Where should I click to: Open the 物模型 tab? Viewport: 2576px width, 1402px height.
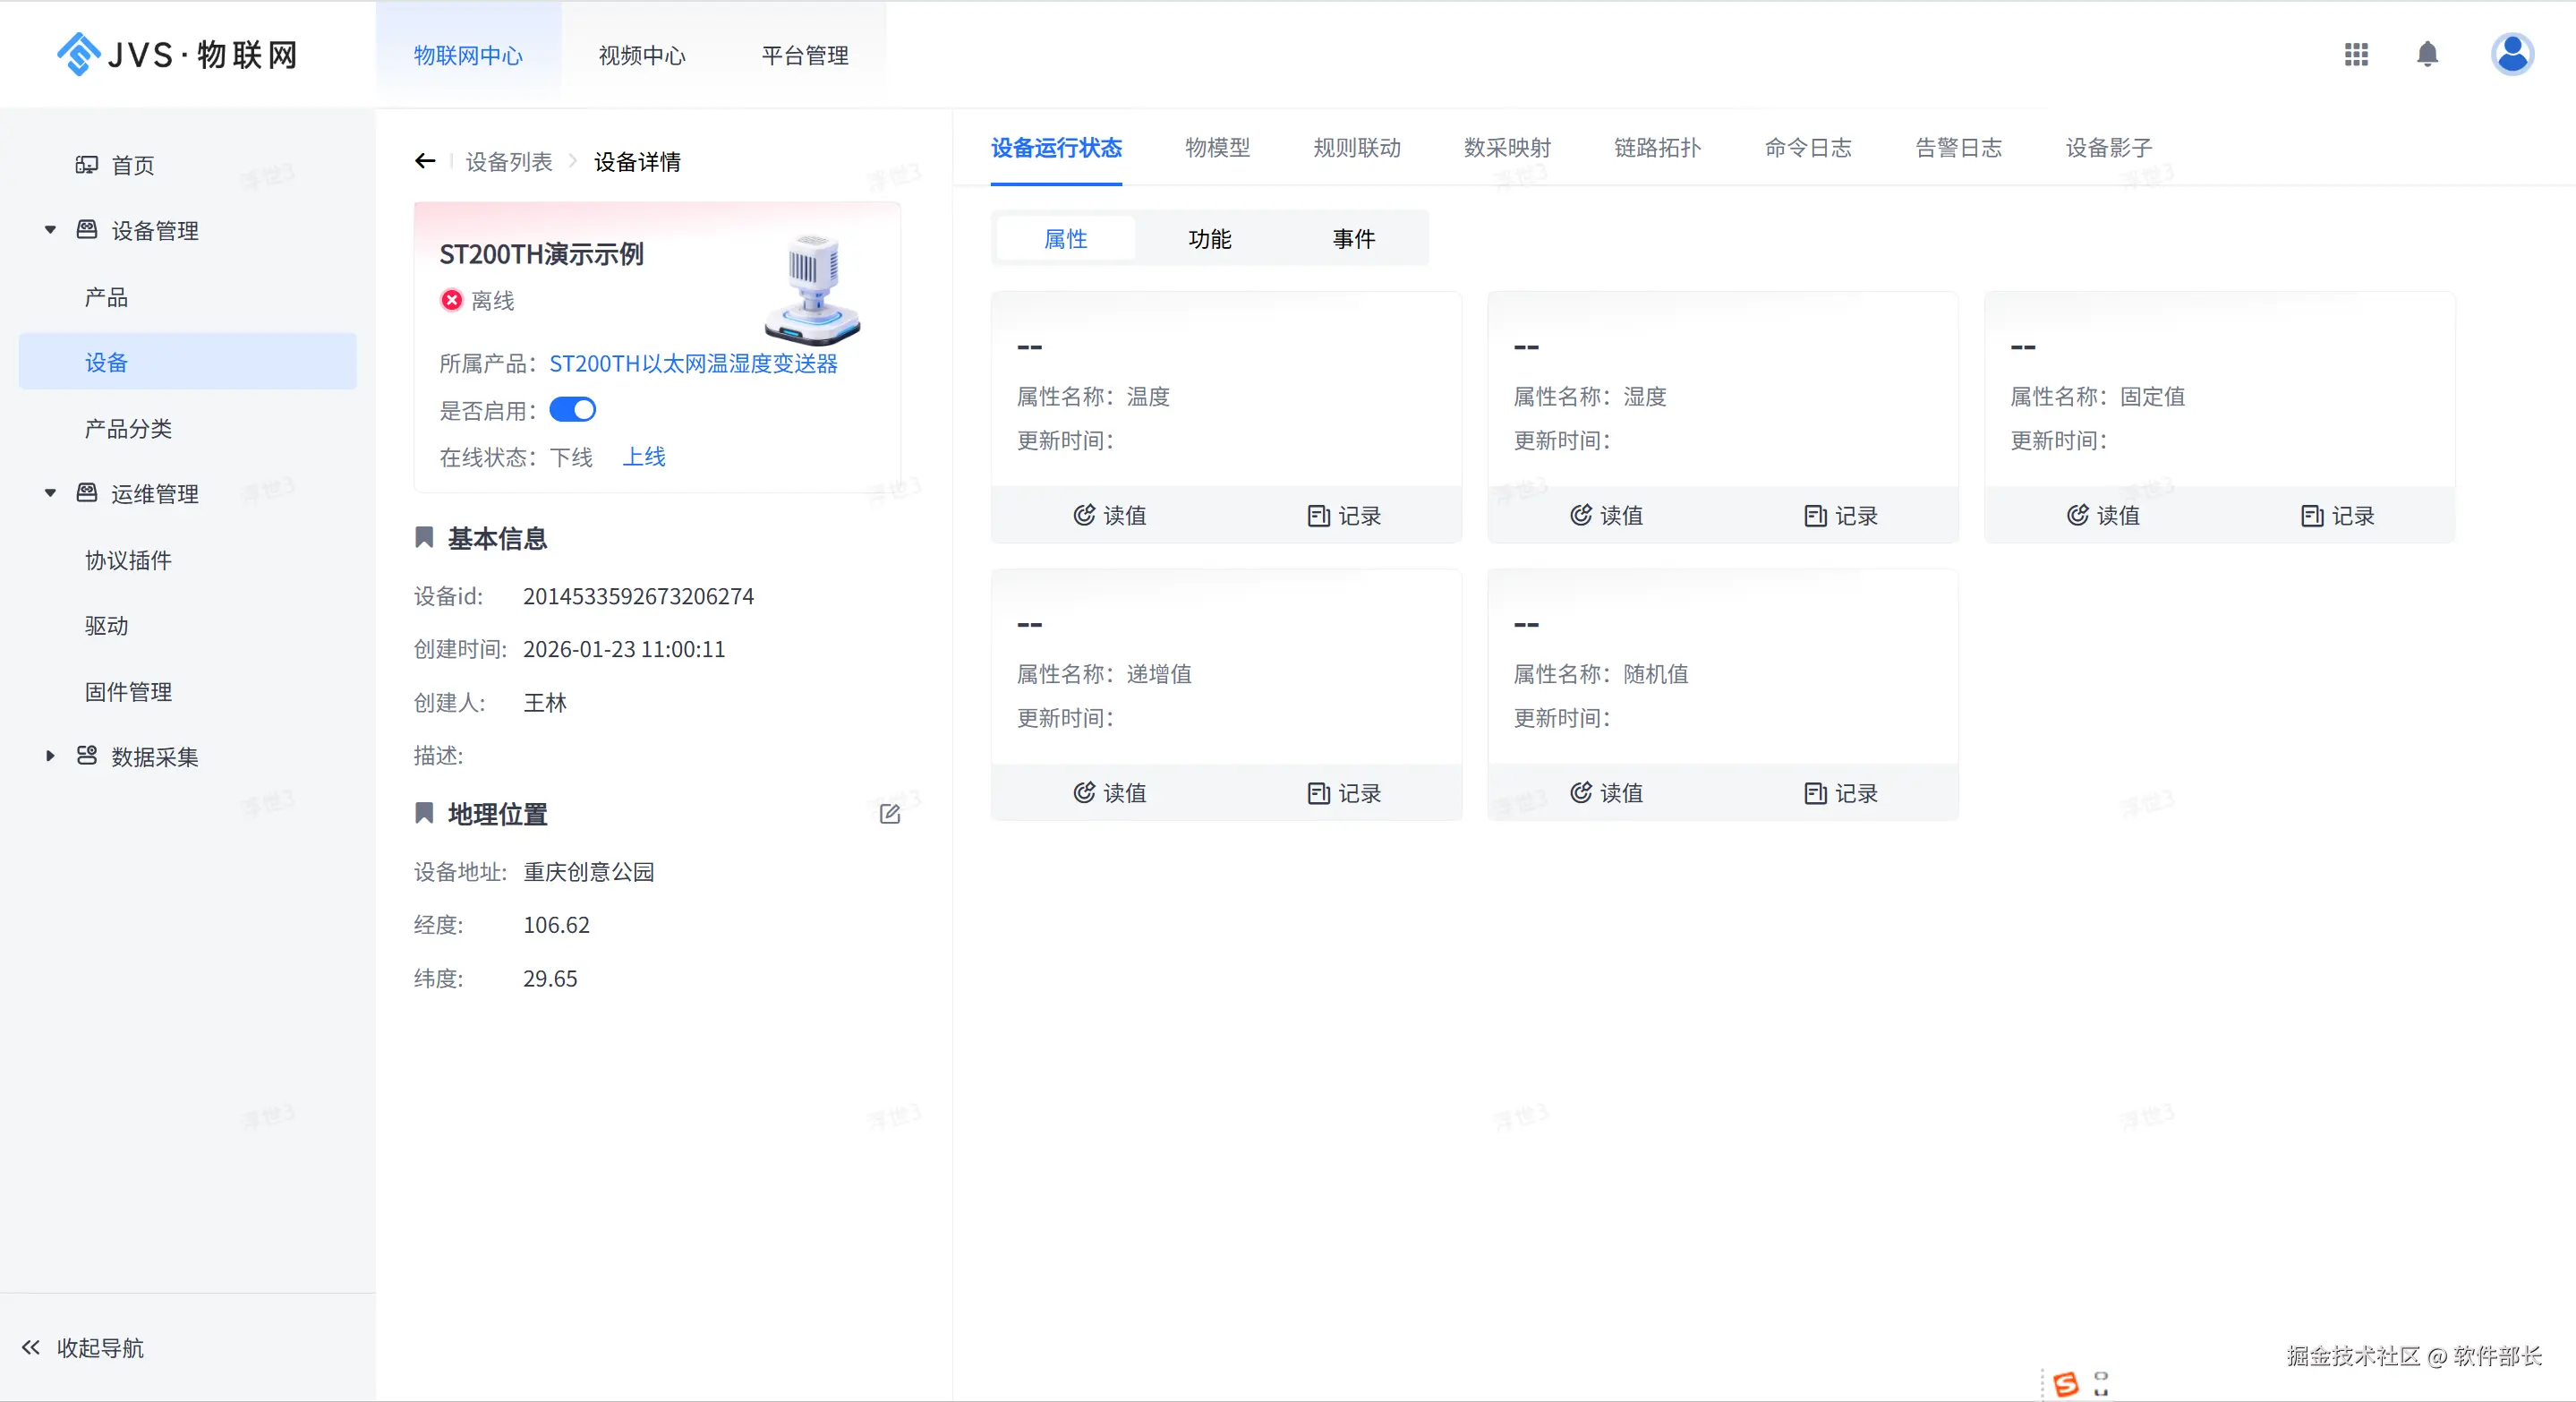1217,148
